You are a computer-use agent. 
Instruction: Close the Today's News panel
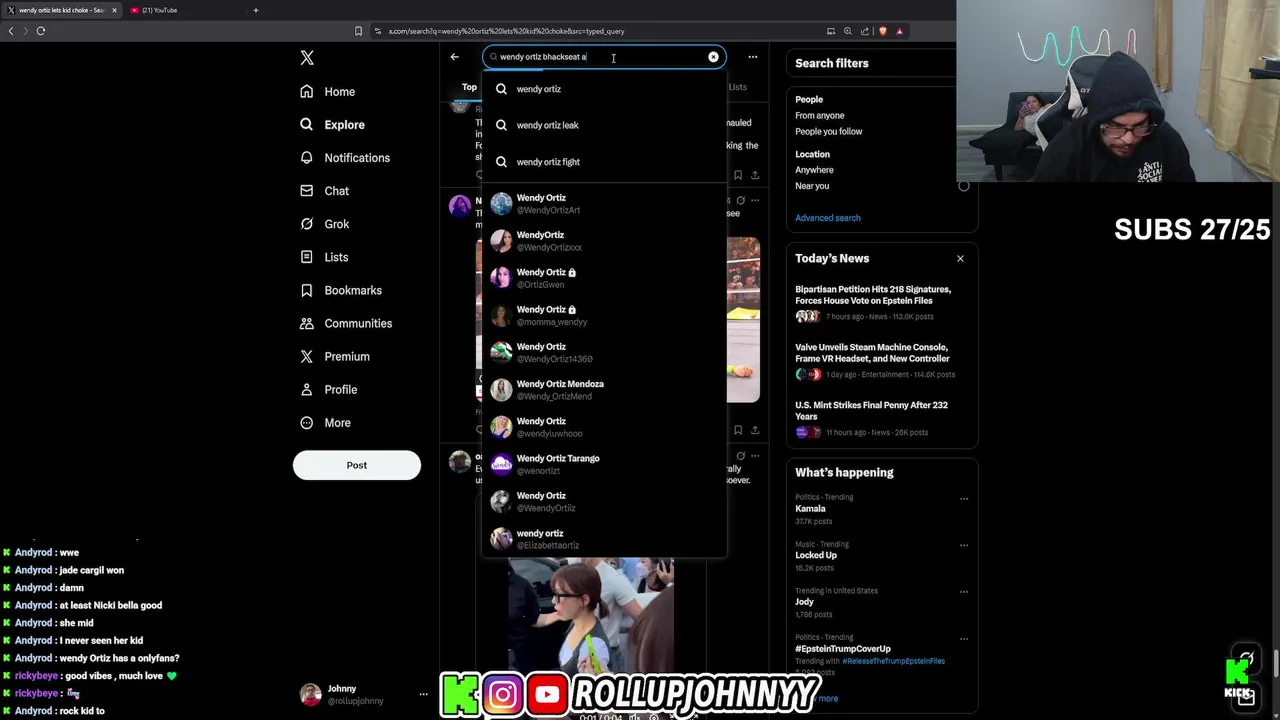point(960,259)
